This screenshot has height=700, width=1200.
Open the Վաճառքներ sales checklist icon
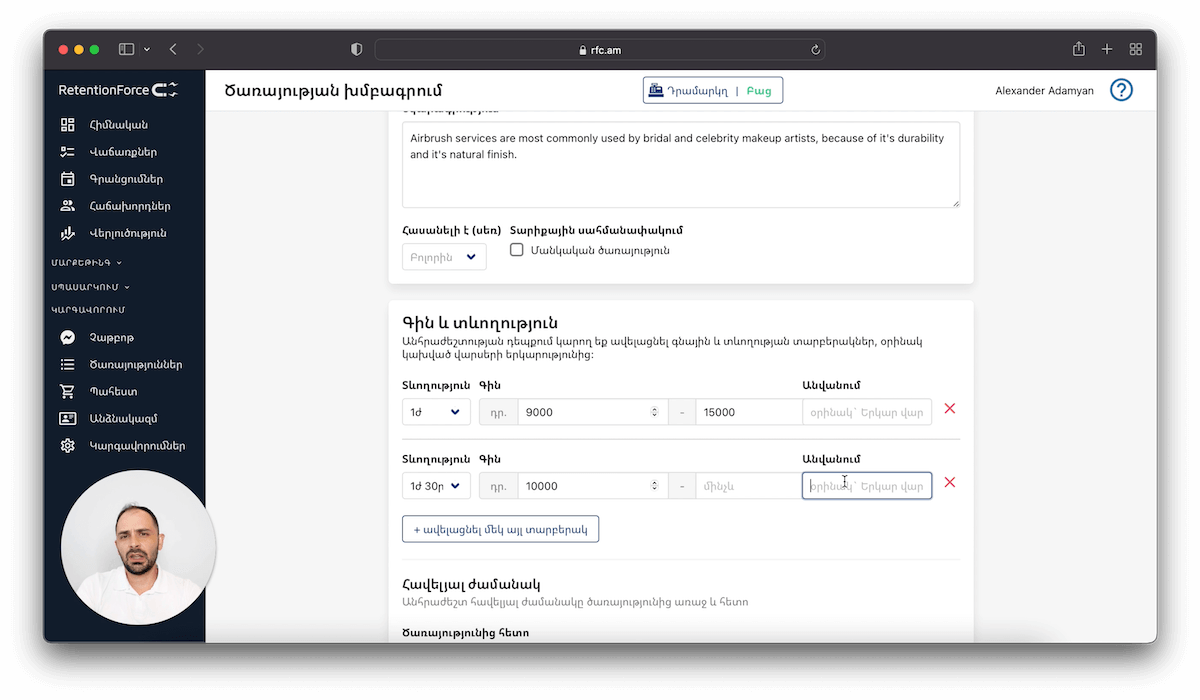[x=68, y=152]
